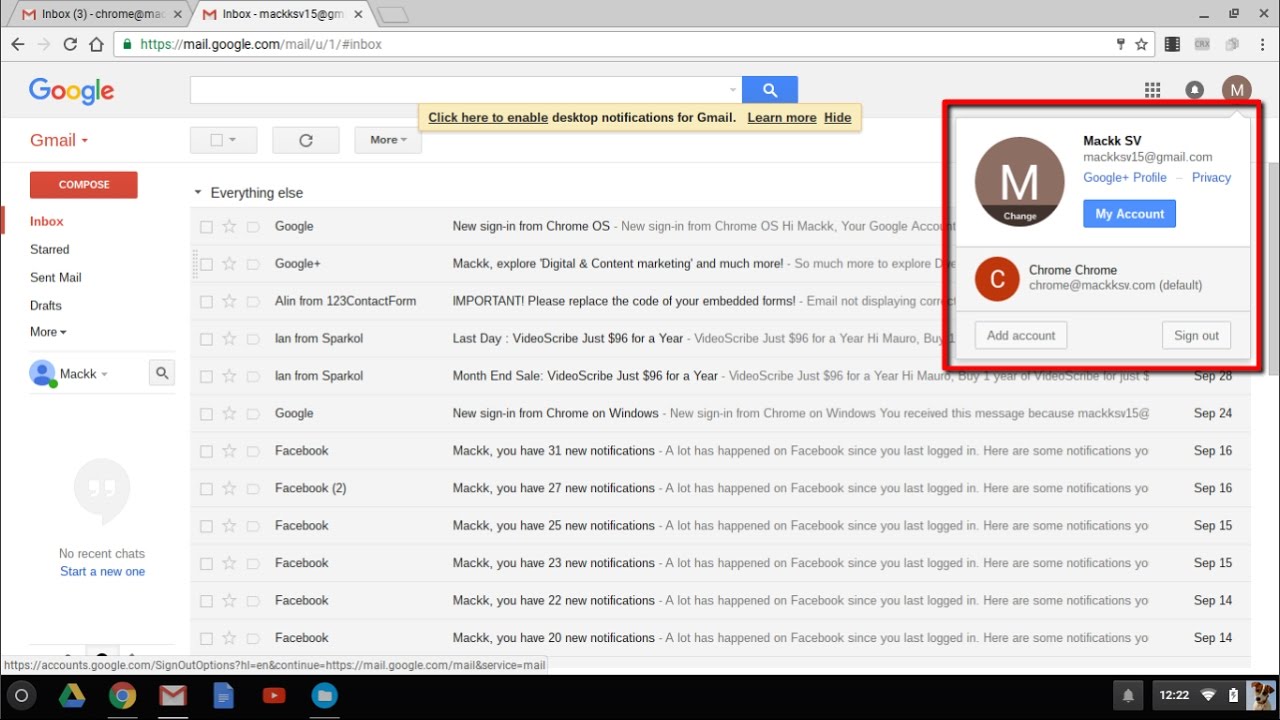Open the Google notifications bell
1280x720 pixels.
(x=1194, y=90)
